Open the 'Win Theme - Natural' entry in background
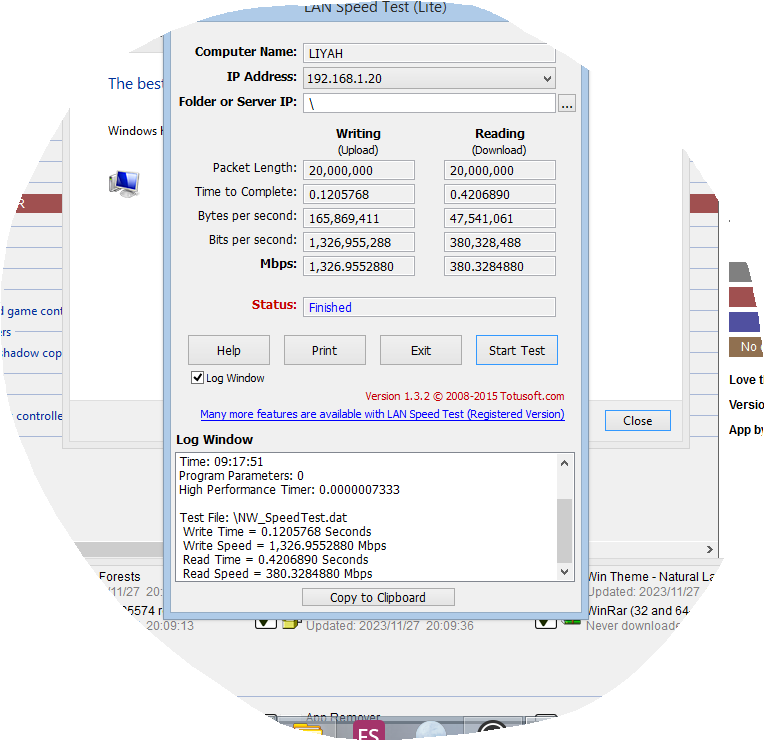Viewport: 765px width, 741px height. 650,577
